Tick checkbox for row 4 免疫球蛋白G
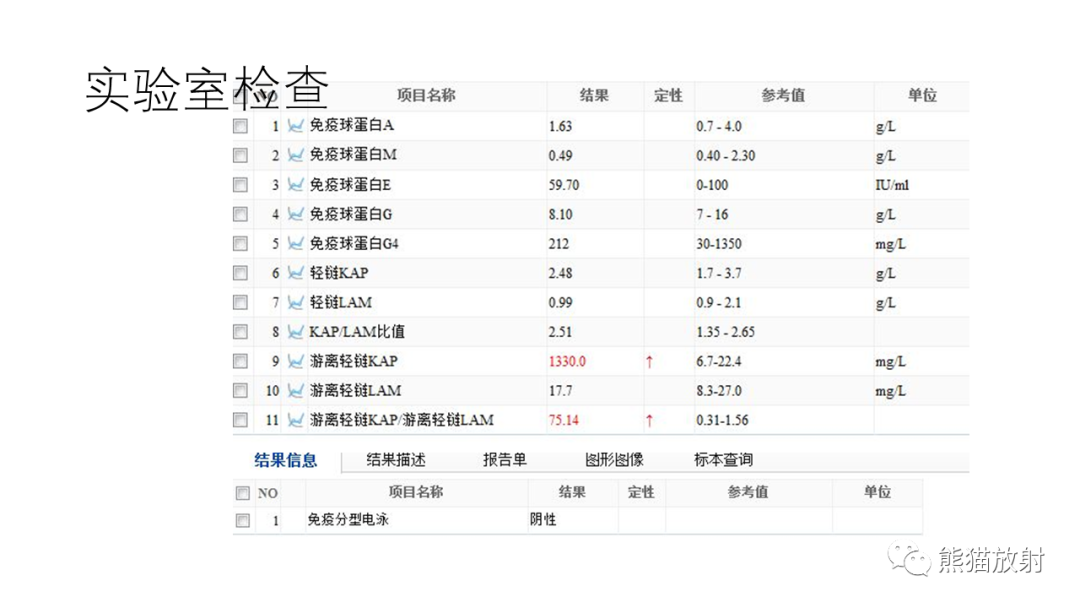The image size is (1080, 608). (x=240, y=214)
